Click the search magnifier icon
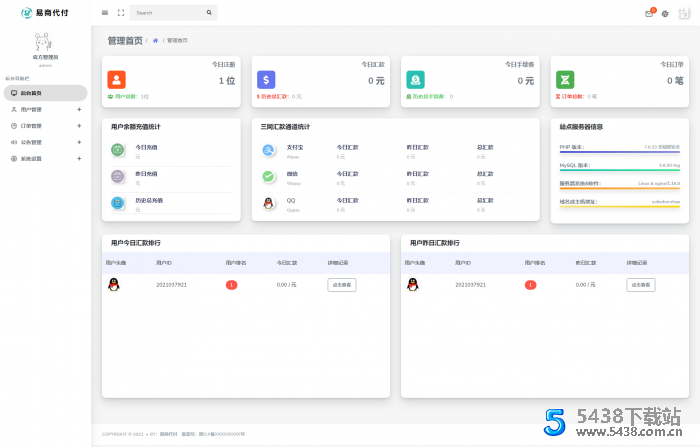This screenshot has height=447, width=700. click(x=209, y=13)
